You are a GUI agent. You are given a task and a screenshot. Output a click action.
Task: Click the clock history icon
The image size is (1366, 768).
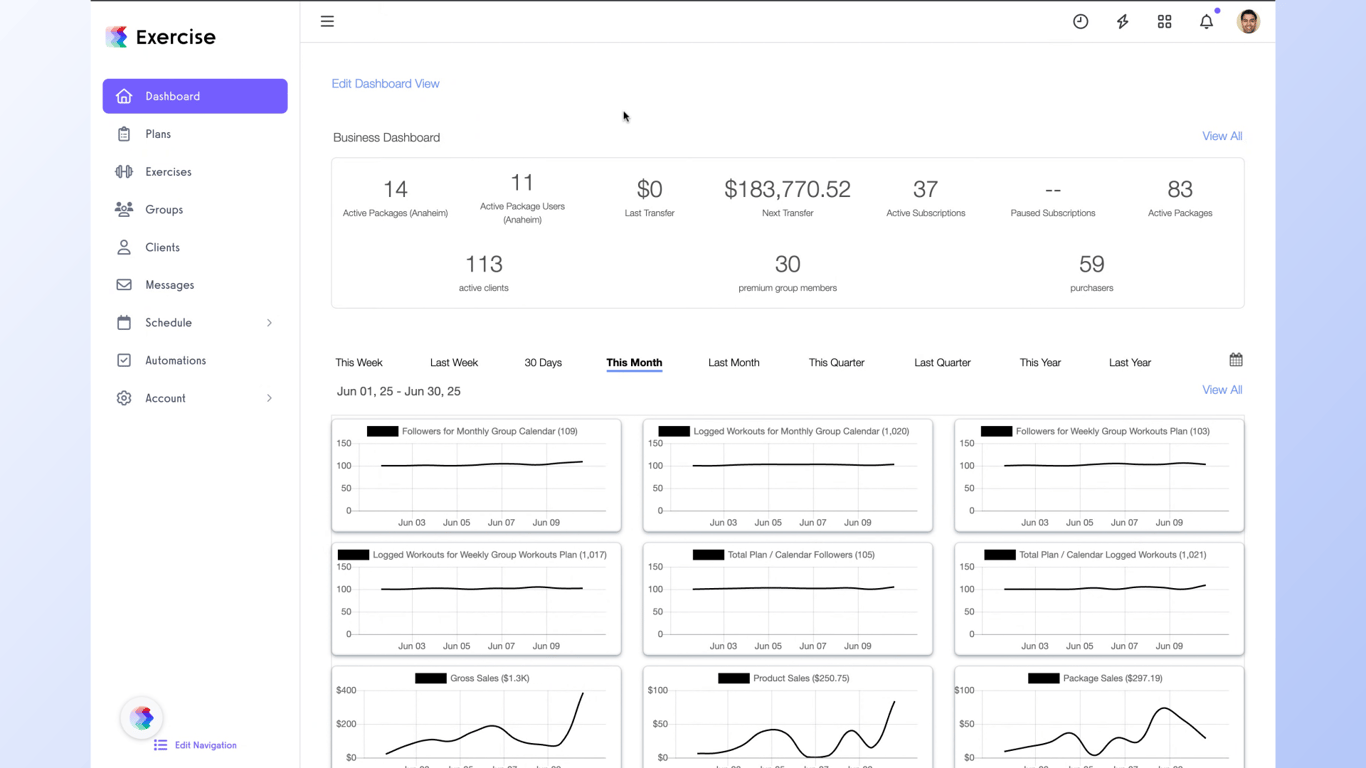coord(1080,21)
